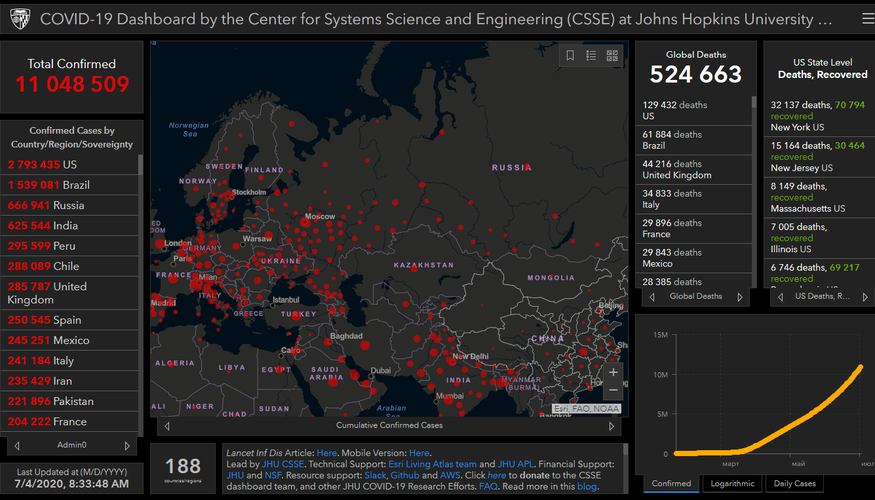
Task: Zoom in on map with plus button
Action: click(613, 372)
